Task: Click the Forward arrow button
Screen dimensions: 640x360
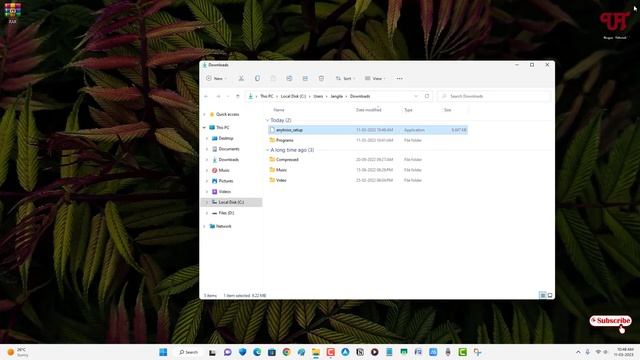Action: 218,96
